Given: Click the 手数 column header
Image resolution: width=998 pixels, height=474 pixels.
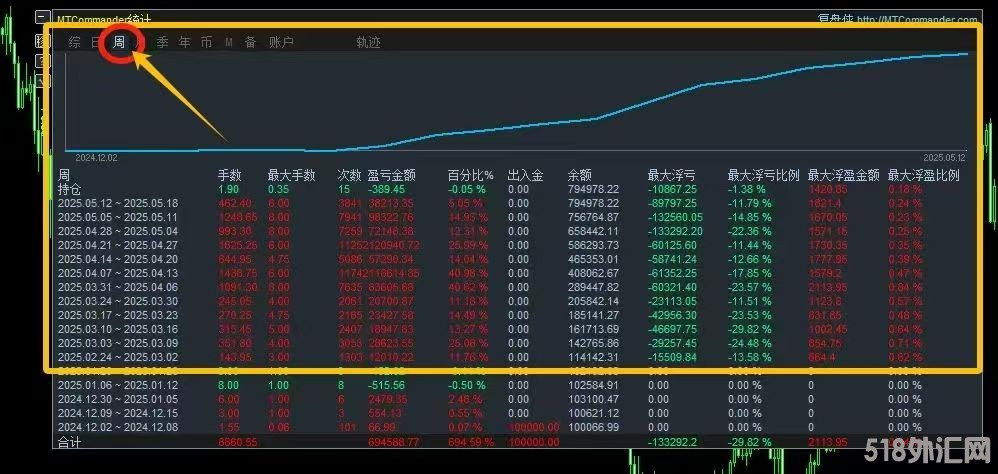Looking at the screenshot, I should tap(230, 175).
